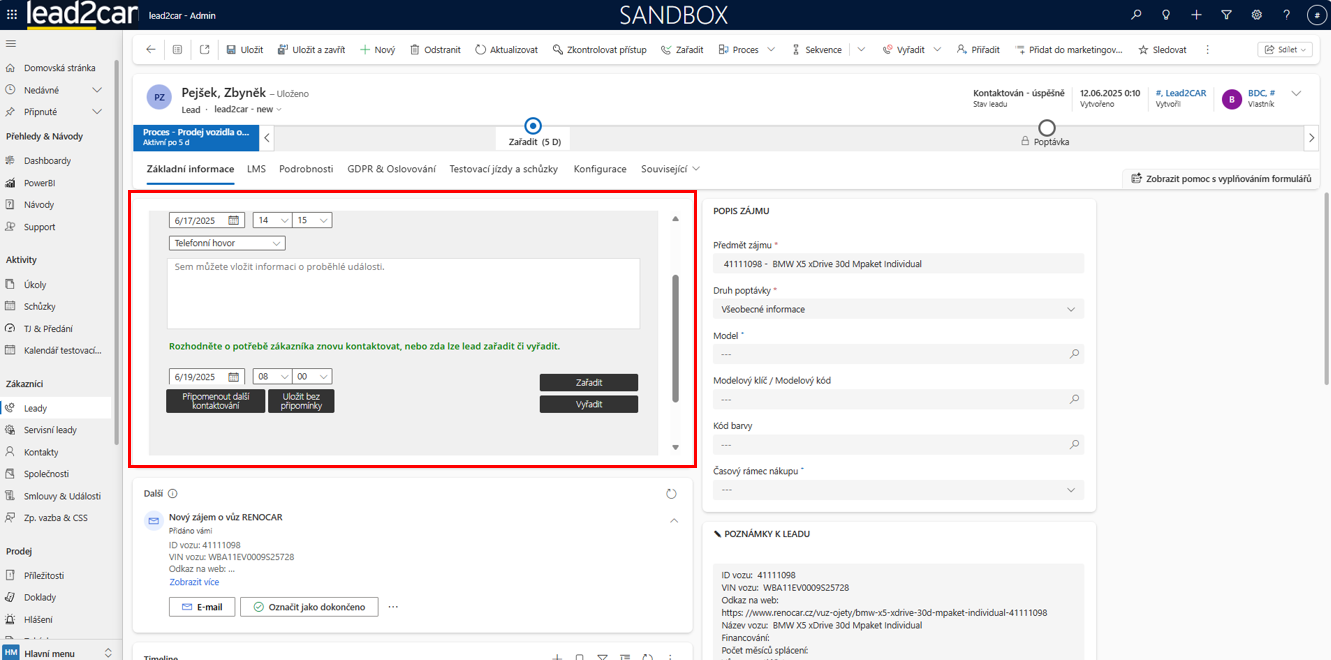Open the settings gear icon

(1256, 15)
